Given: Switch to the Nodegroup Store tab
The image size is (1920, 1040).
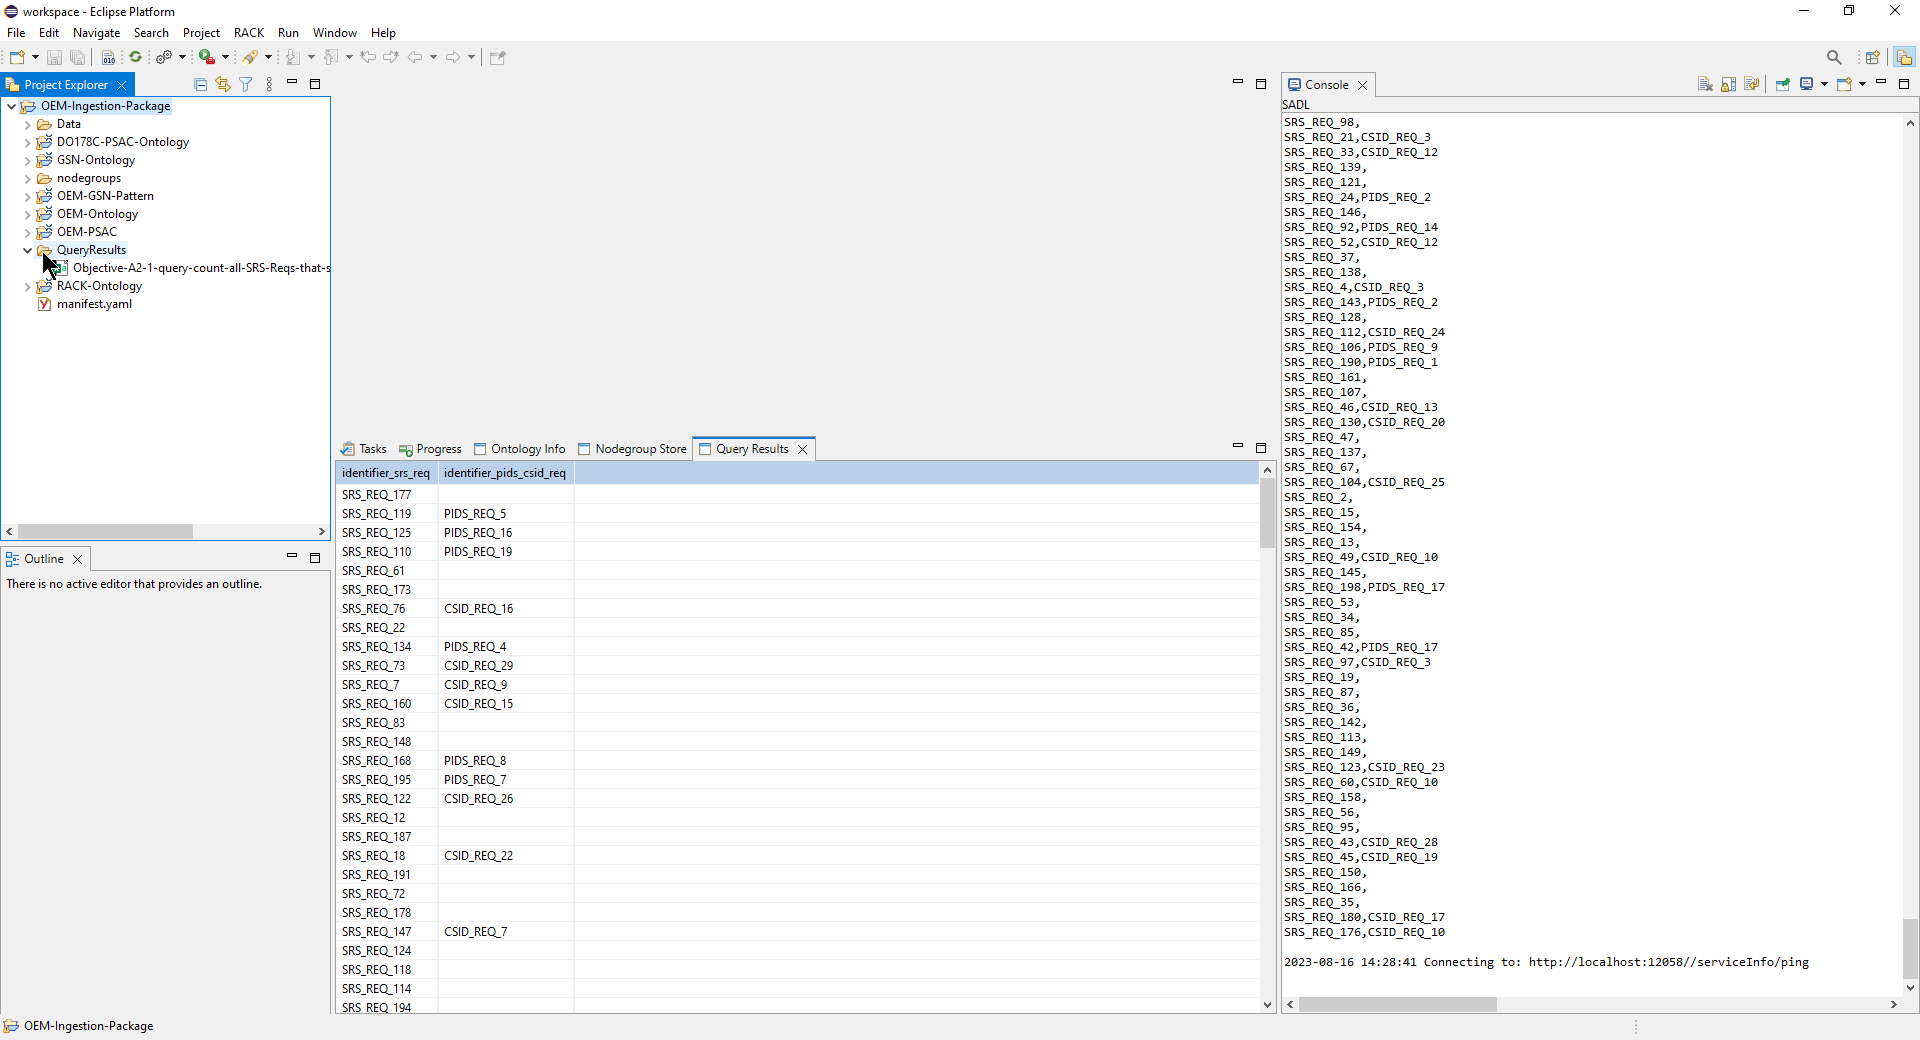Looking at the screenshot, I should (632, 449).
